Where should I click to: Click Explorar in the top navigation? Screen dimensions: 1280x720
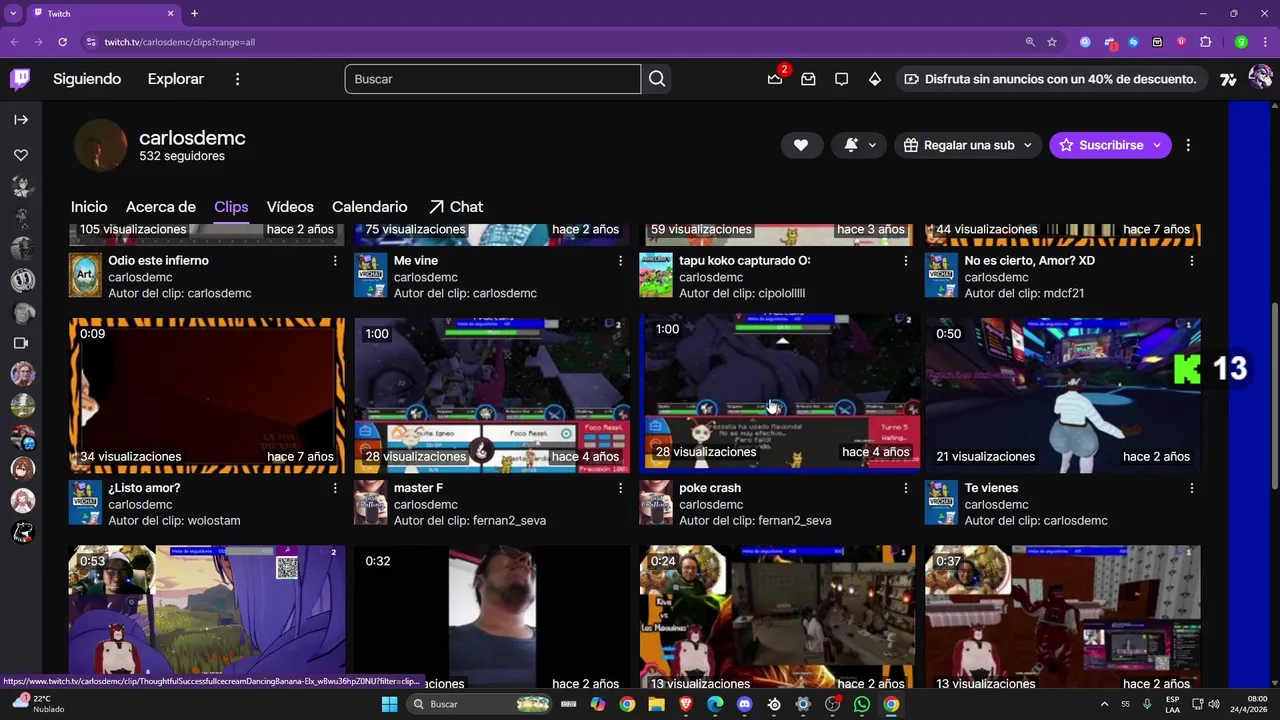[176, 79]
